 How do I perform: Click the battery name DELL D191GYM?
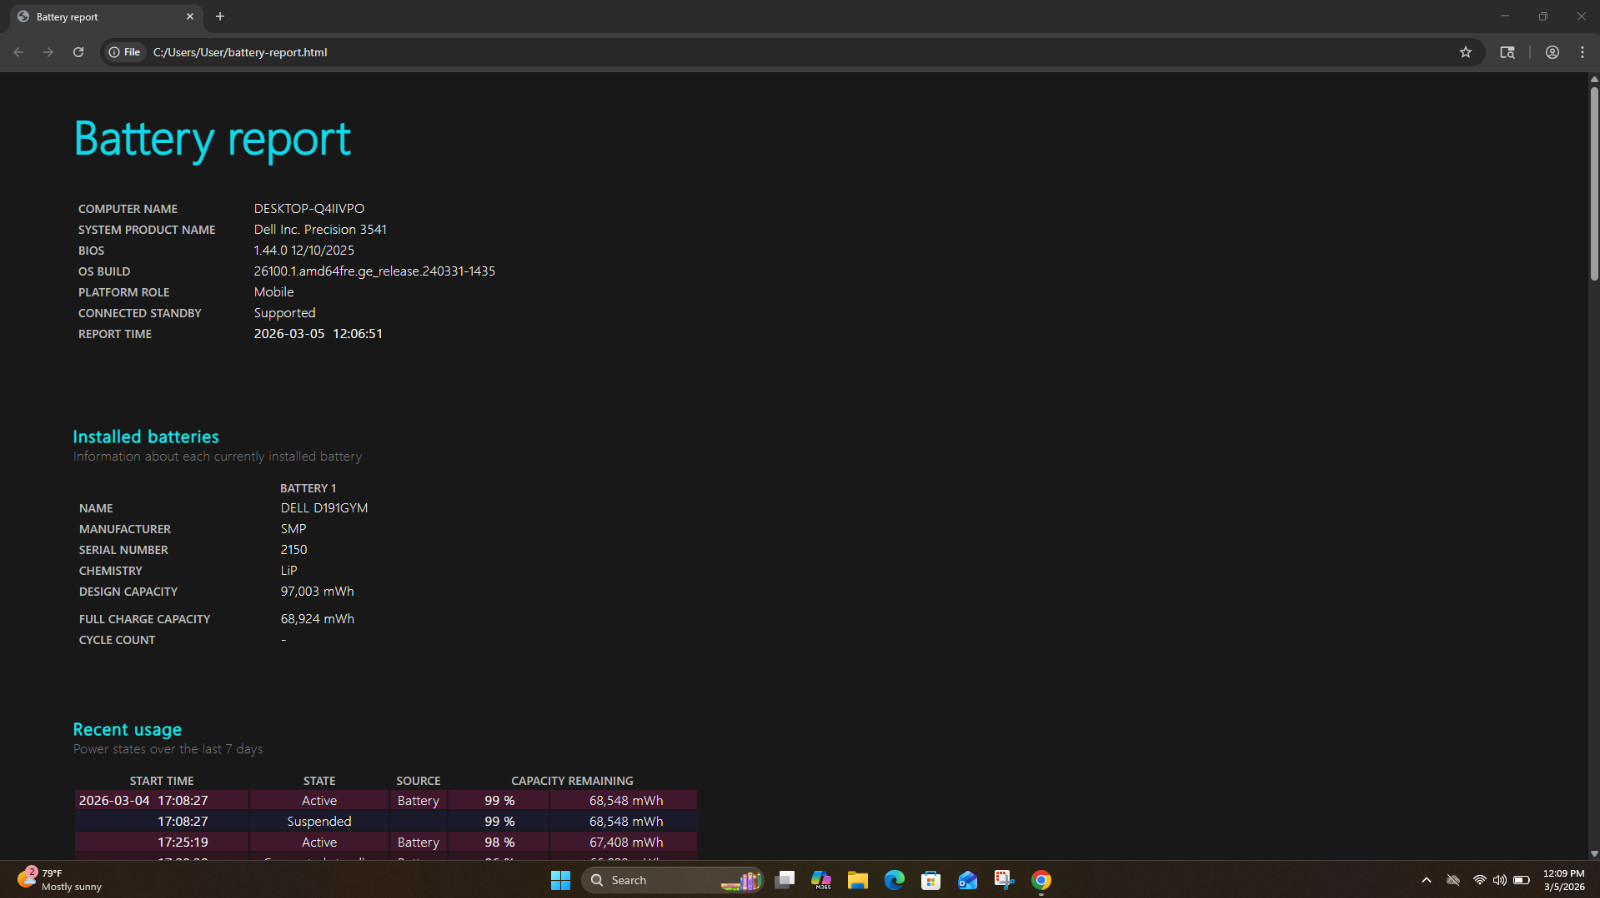click(324, 508)
